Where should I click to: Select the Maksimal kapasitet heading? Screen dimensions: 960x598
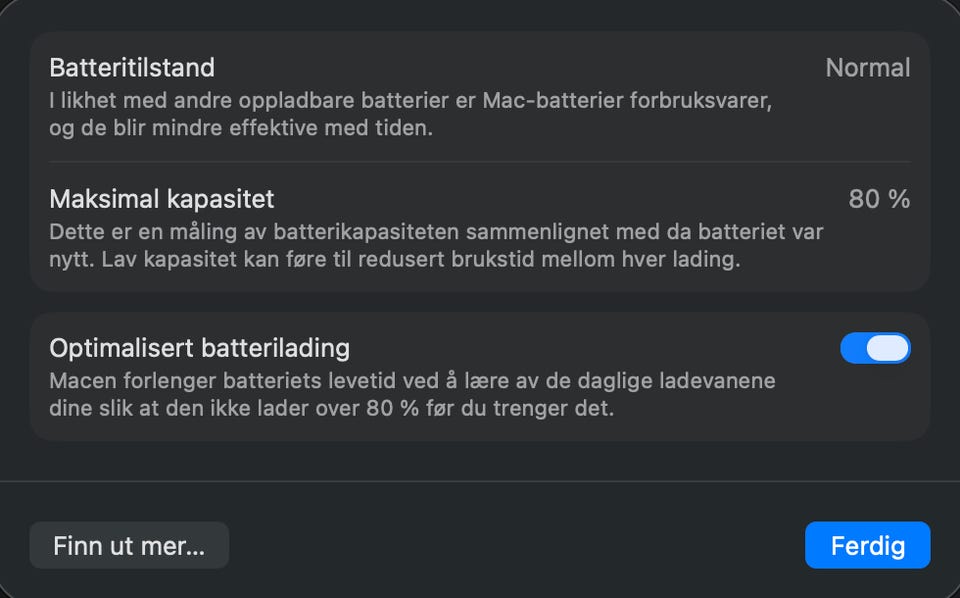[x=162, y=199]
